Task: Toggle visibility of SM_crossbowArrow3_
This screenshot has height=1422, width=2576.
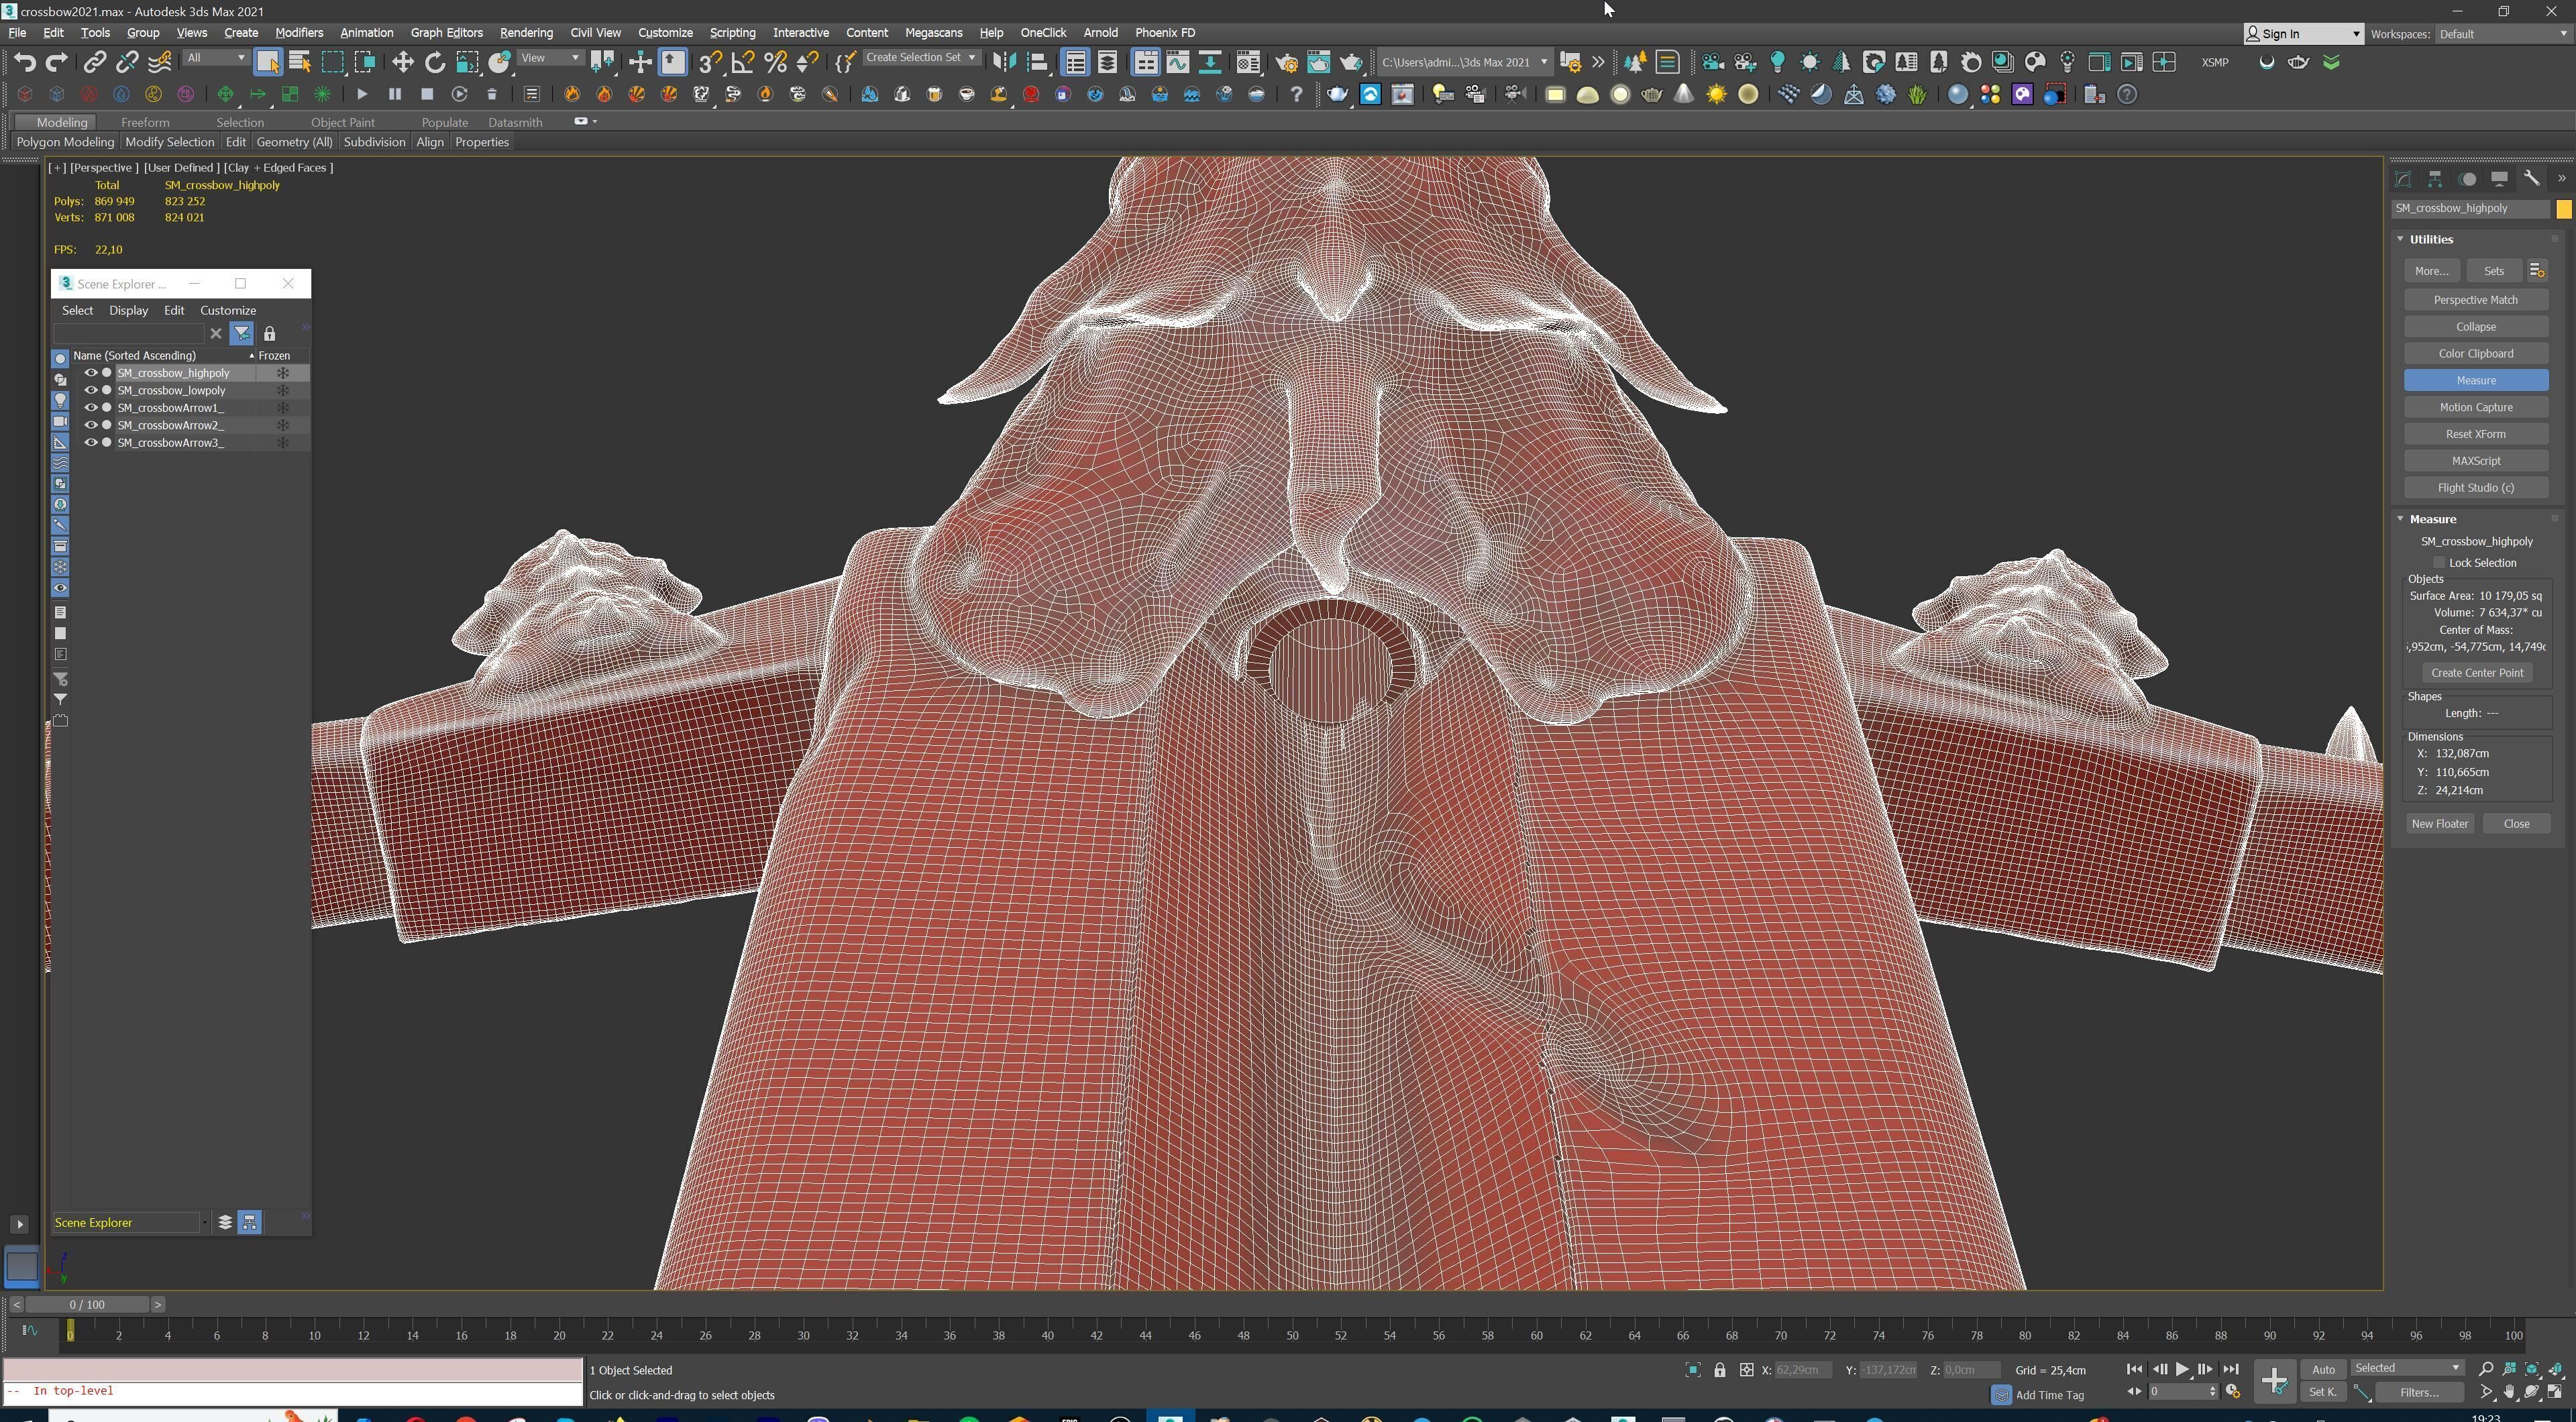Action: click(x=90, y=443)
